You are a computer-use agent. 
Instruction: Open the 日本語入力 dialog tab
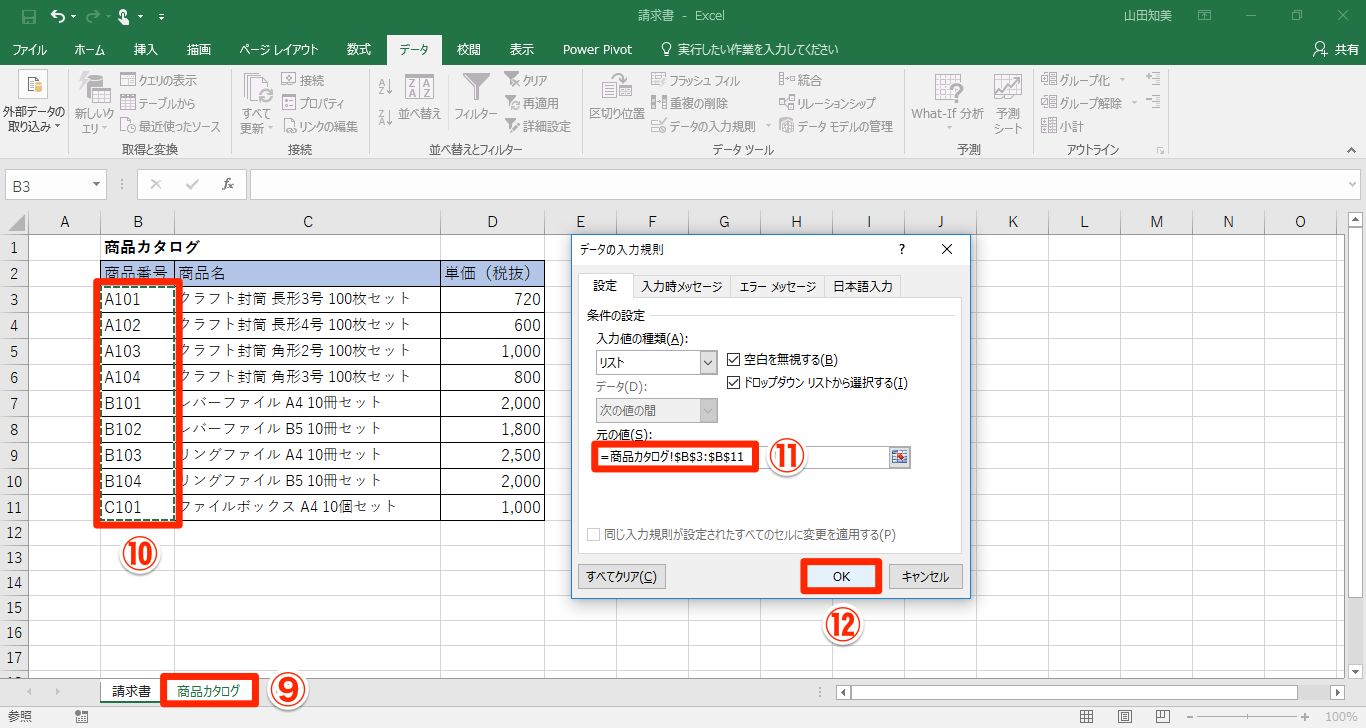[x=863, y=287]
